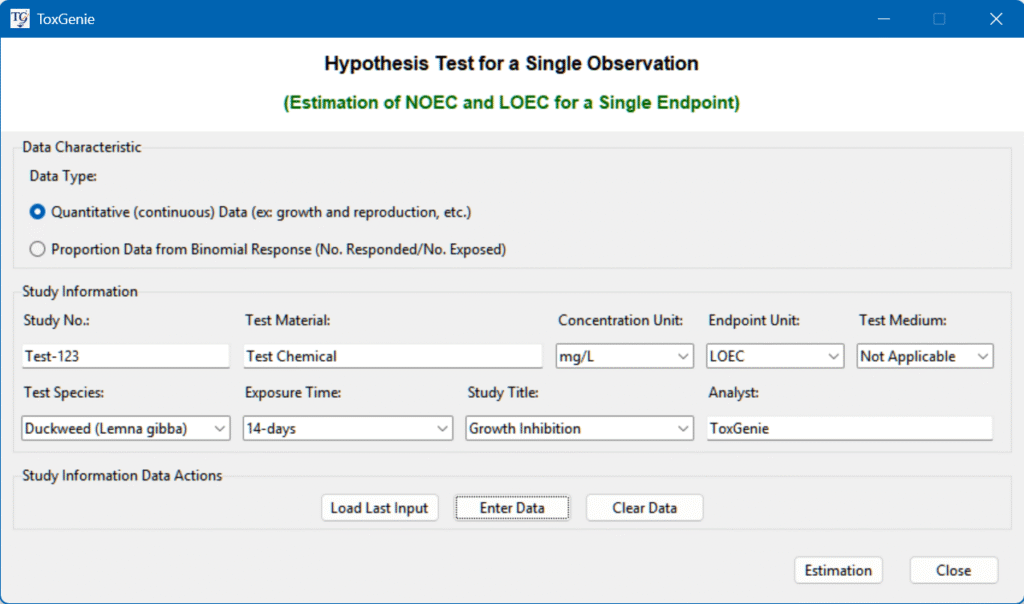
Task: Close the window using title bar X
Action: point(995,18)
